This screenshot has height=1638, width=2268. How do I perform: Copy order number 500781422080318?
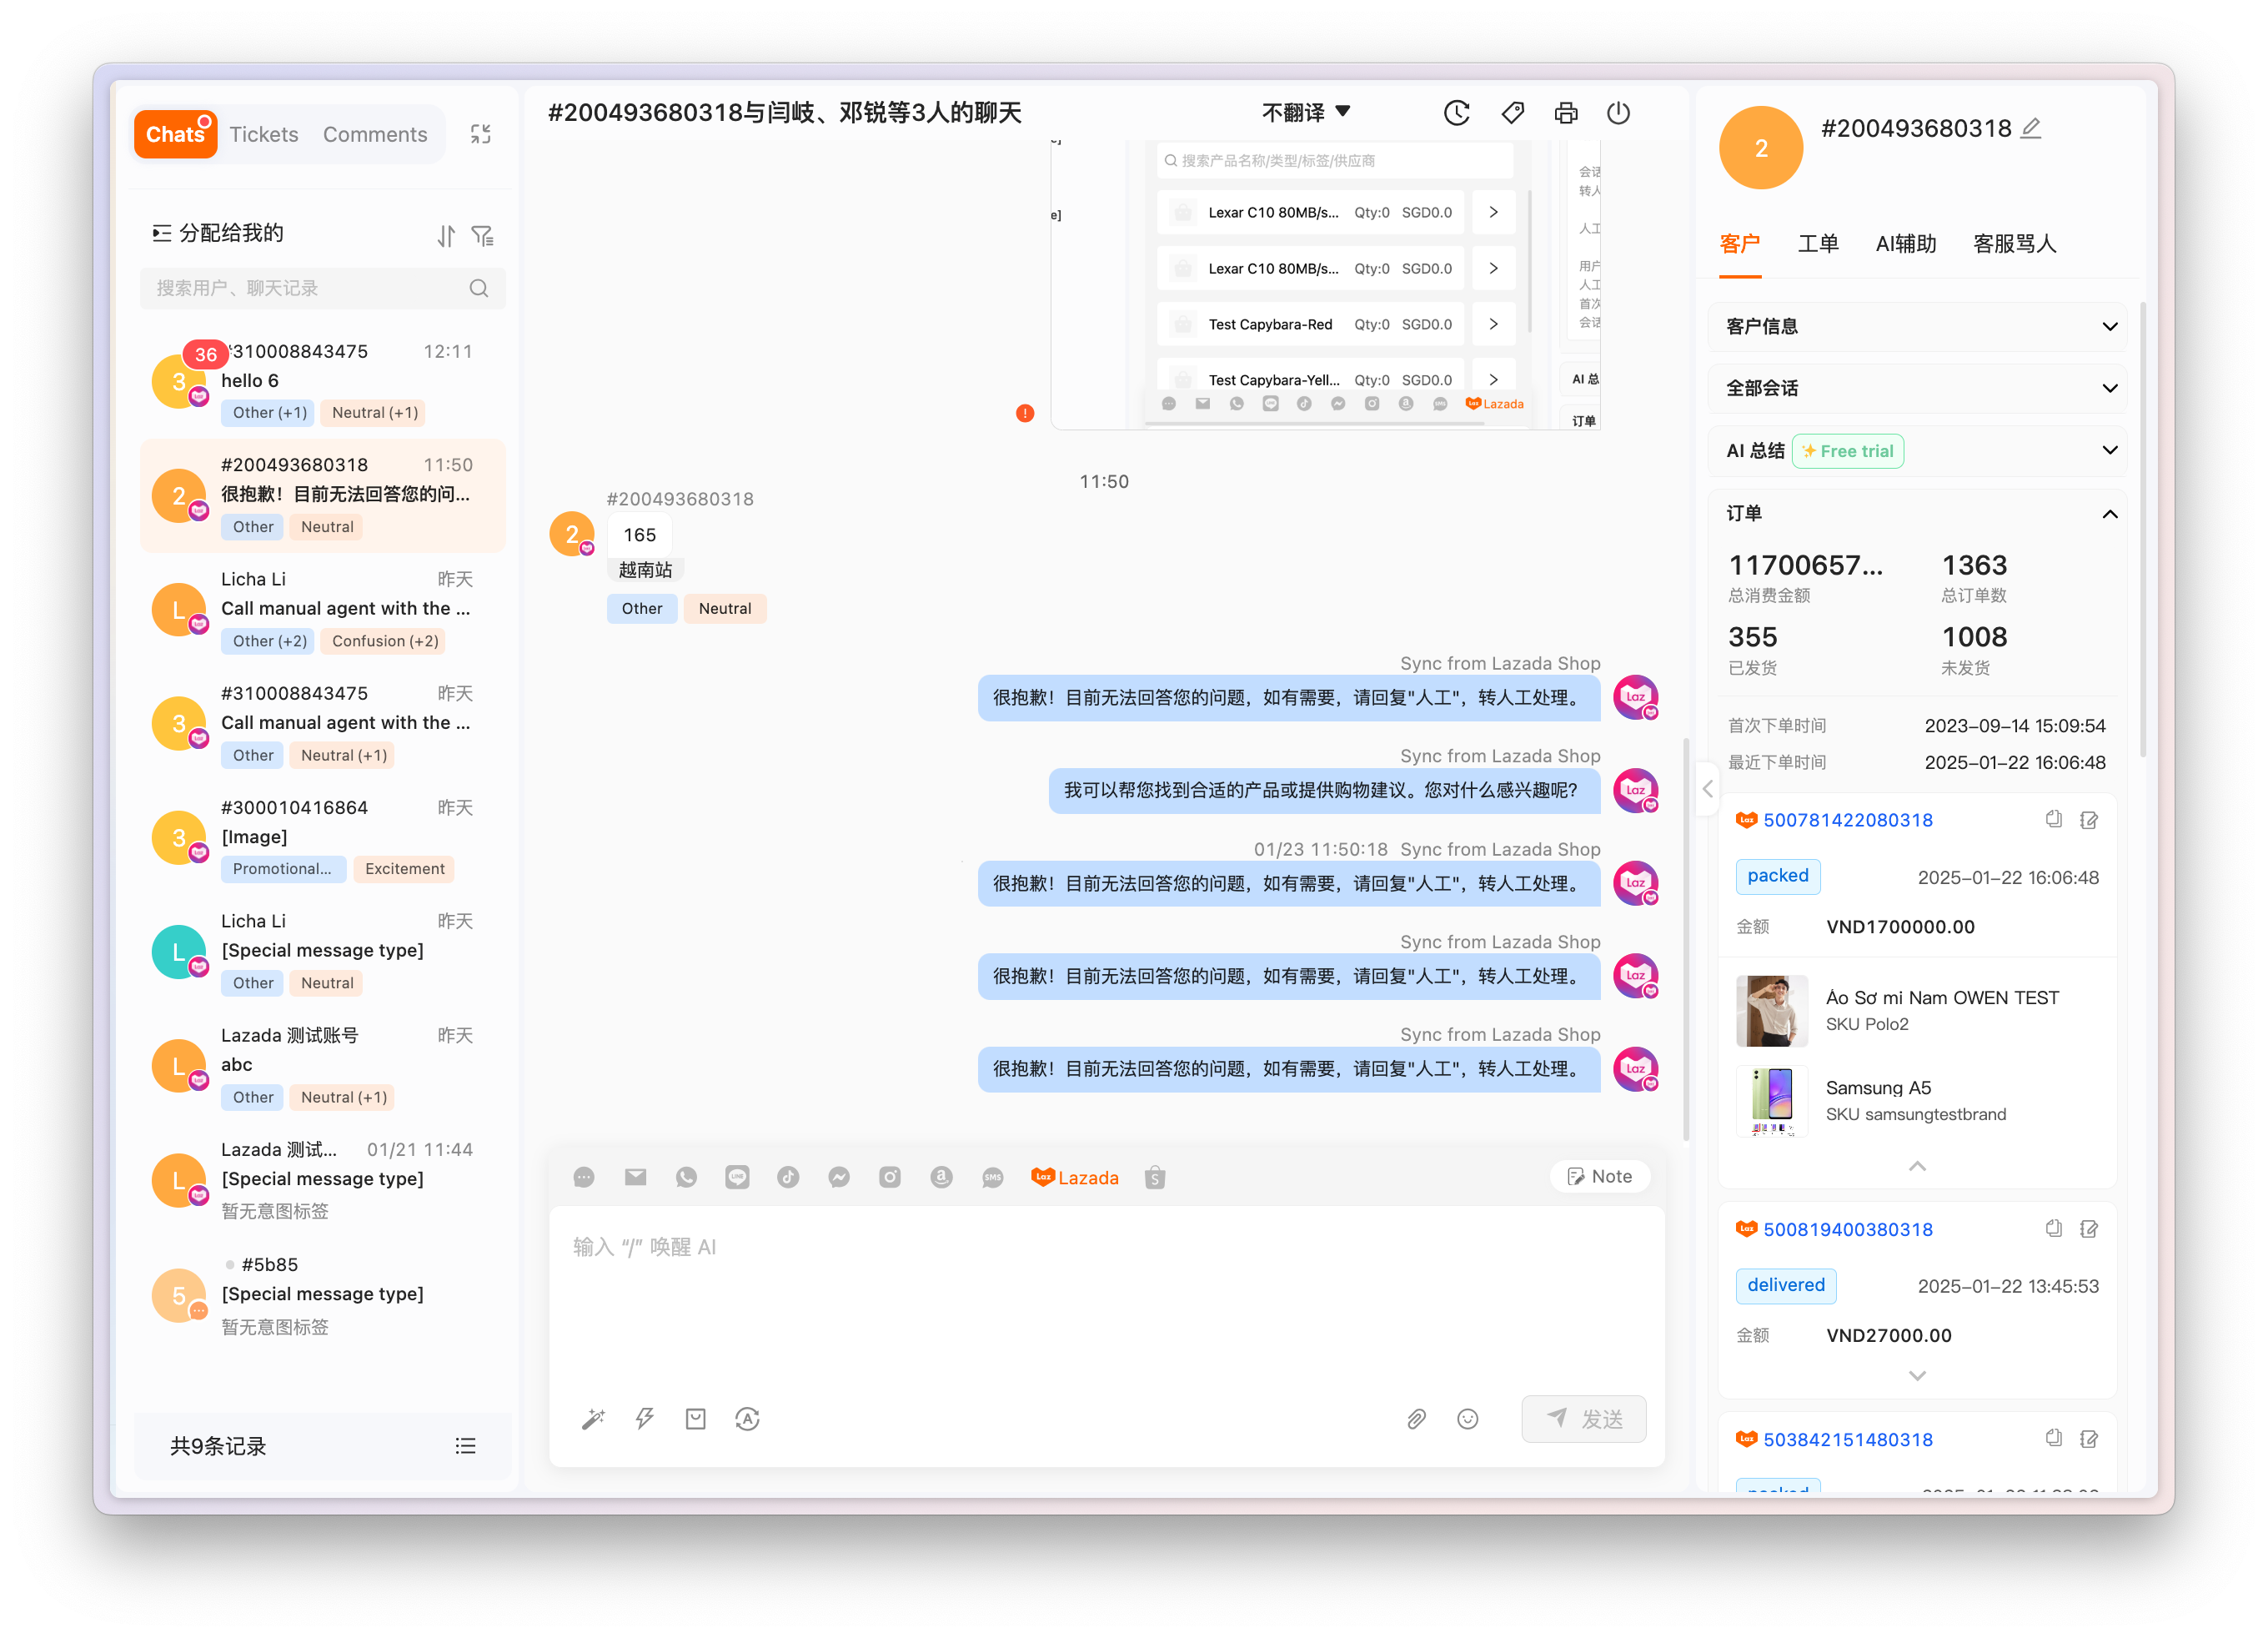tap(2053, 819)
